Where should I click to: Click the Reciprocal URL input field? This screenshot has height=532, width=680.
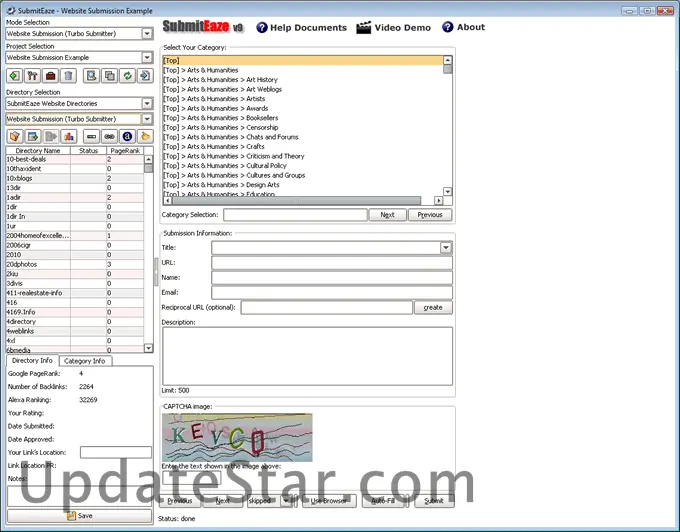(x=327, y=307)
